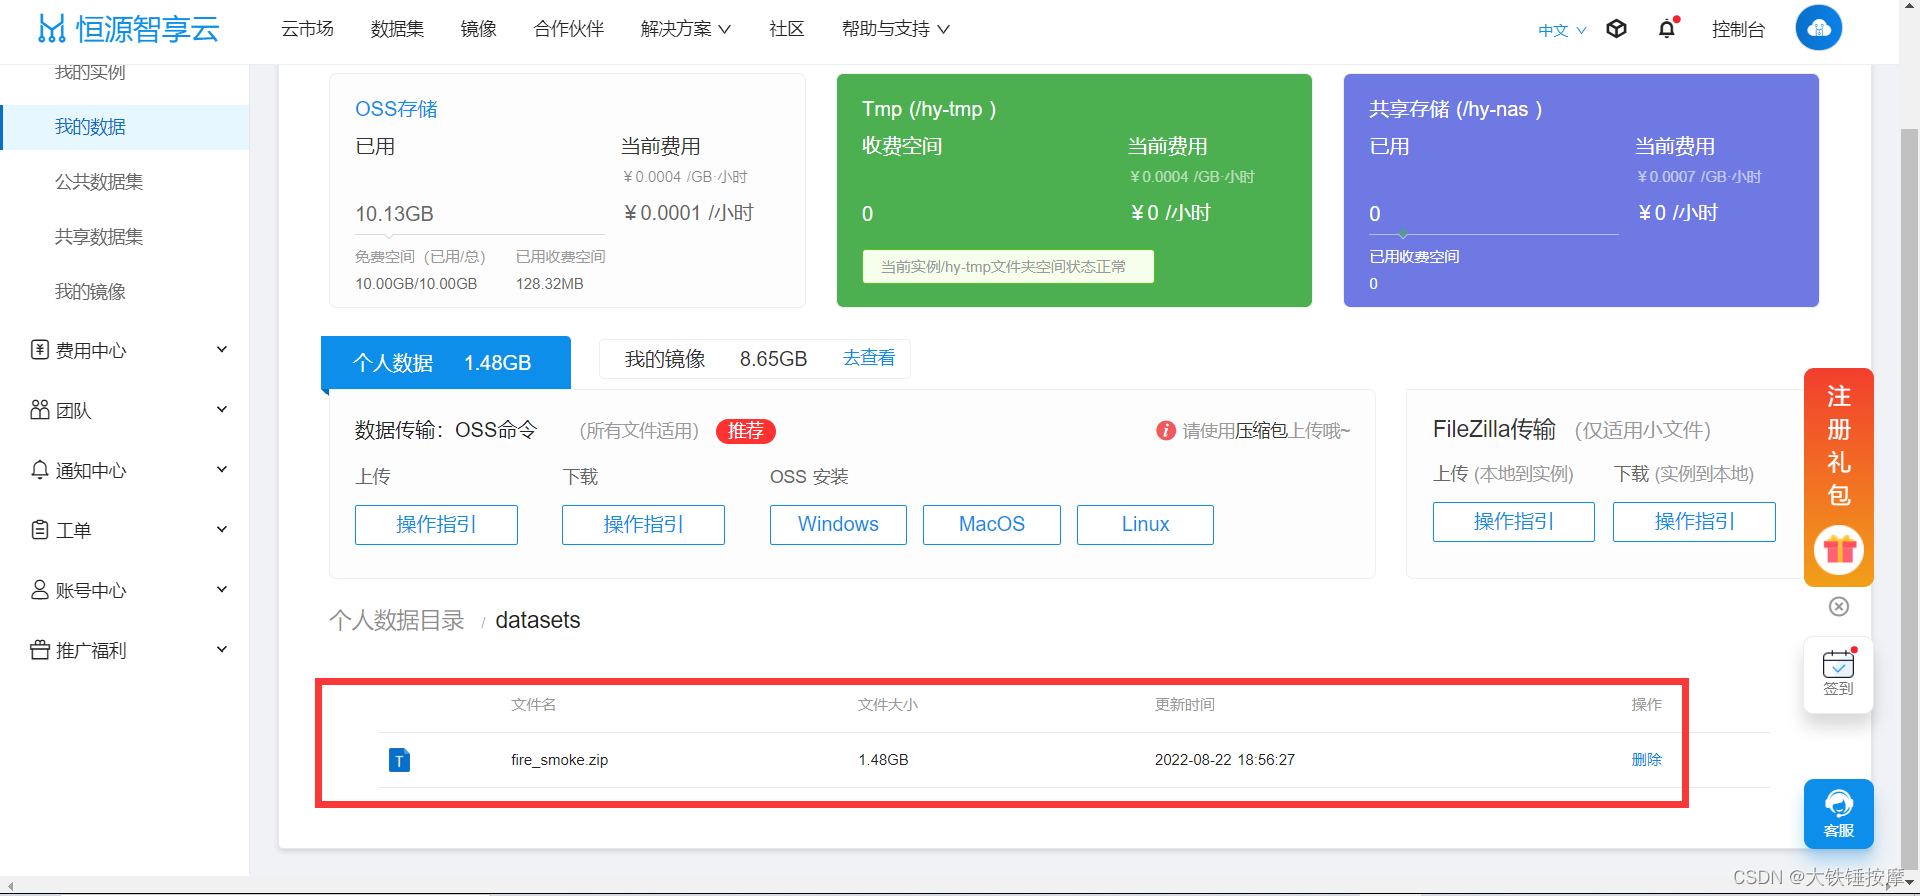
Task: Click the 2022-08-22 18:56:27 timestamp
Action: [x=1225, y=760]
